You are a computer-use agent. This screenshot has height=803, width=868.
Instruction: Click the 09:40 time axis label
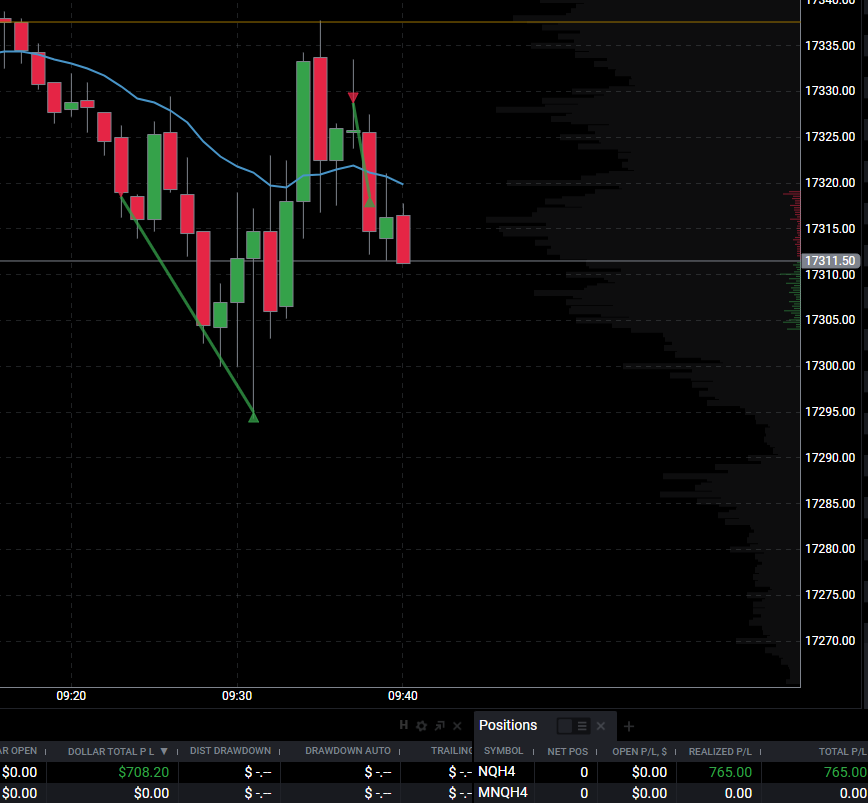click(402, 696)
